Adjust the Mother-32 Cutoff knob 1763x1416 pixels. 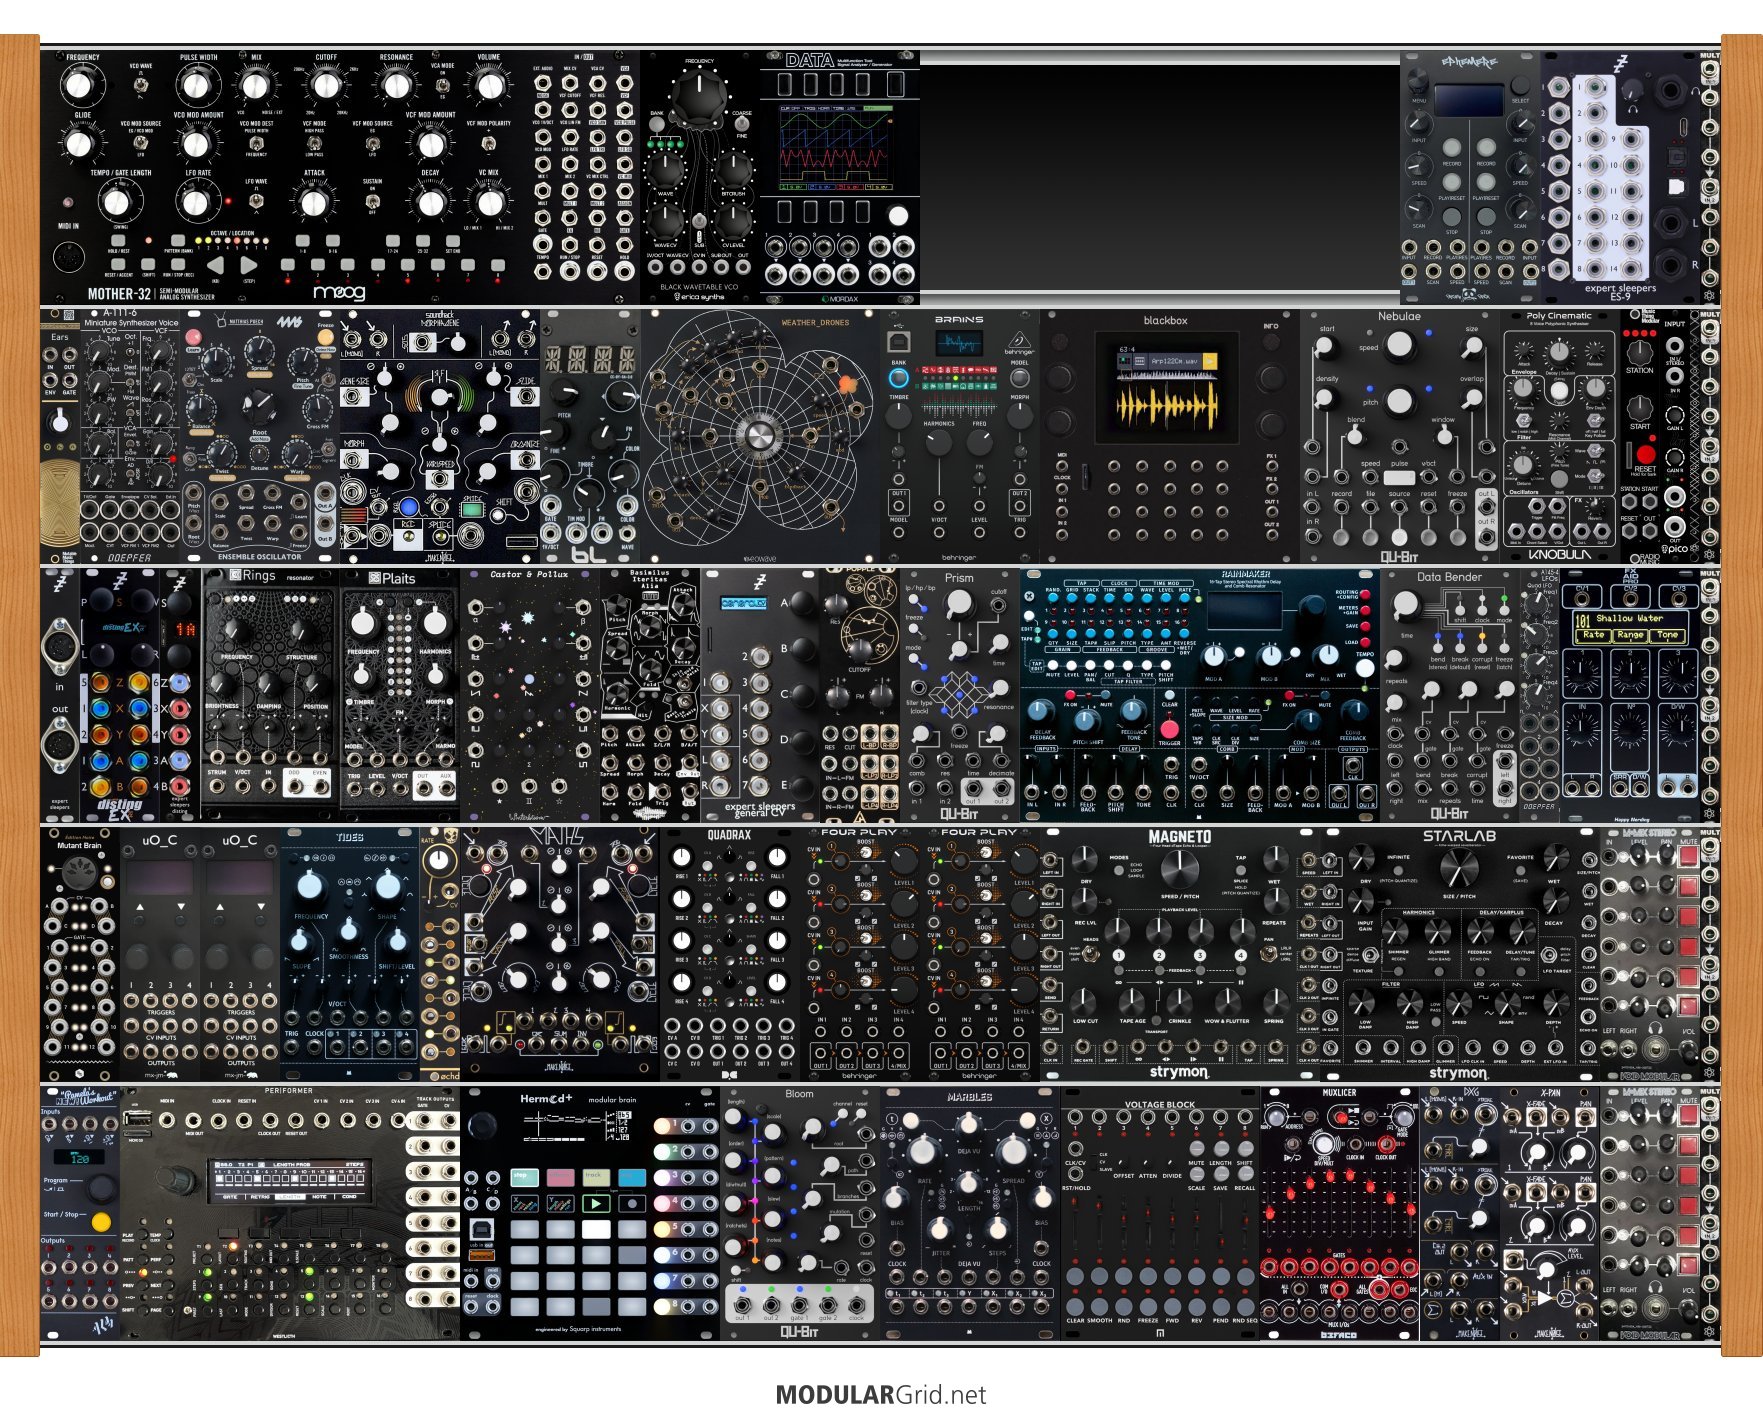click(325, 86)
